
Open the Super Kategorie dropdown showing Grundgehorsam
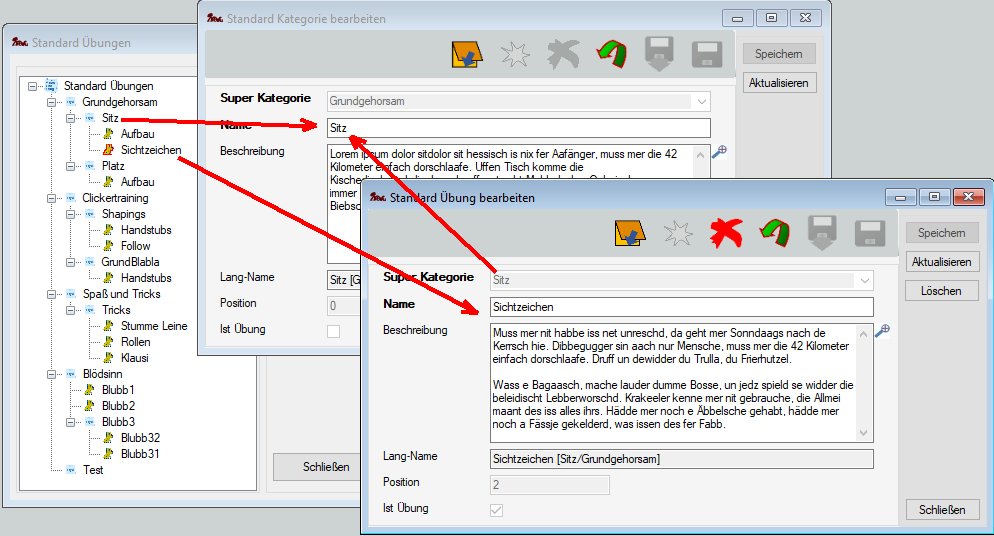click(702, 101)
